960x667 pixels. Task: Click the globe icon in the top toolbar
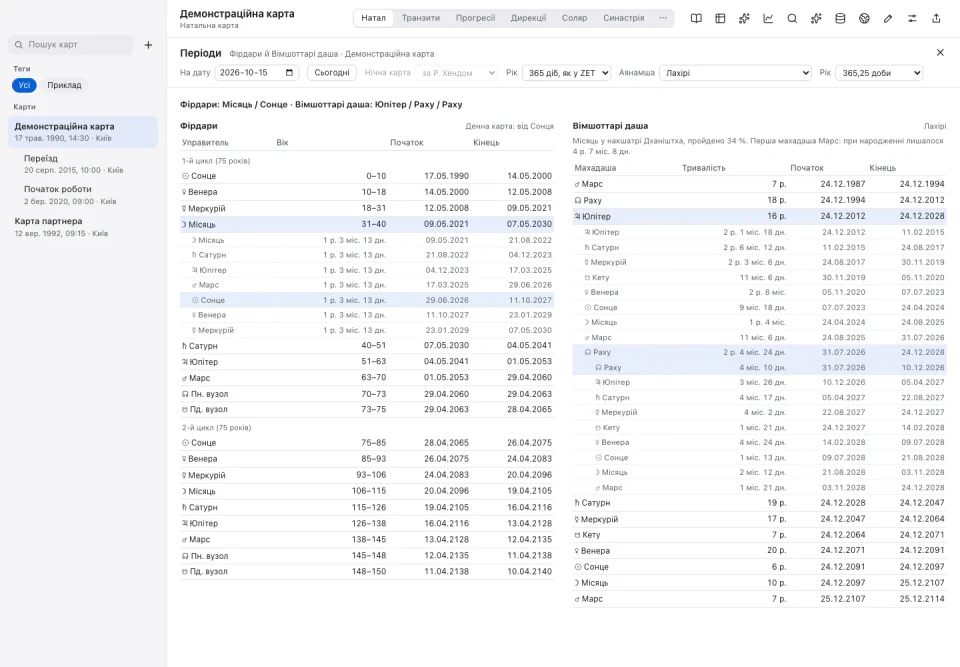[x=864, y=18]
